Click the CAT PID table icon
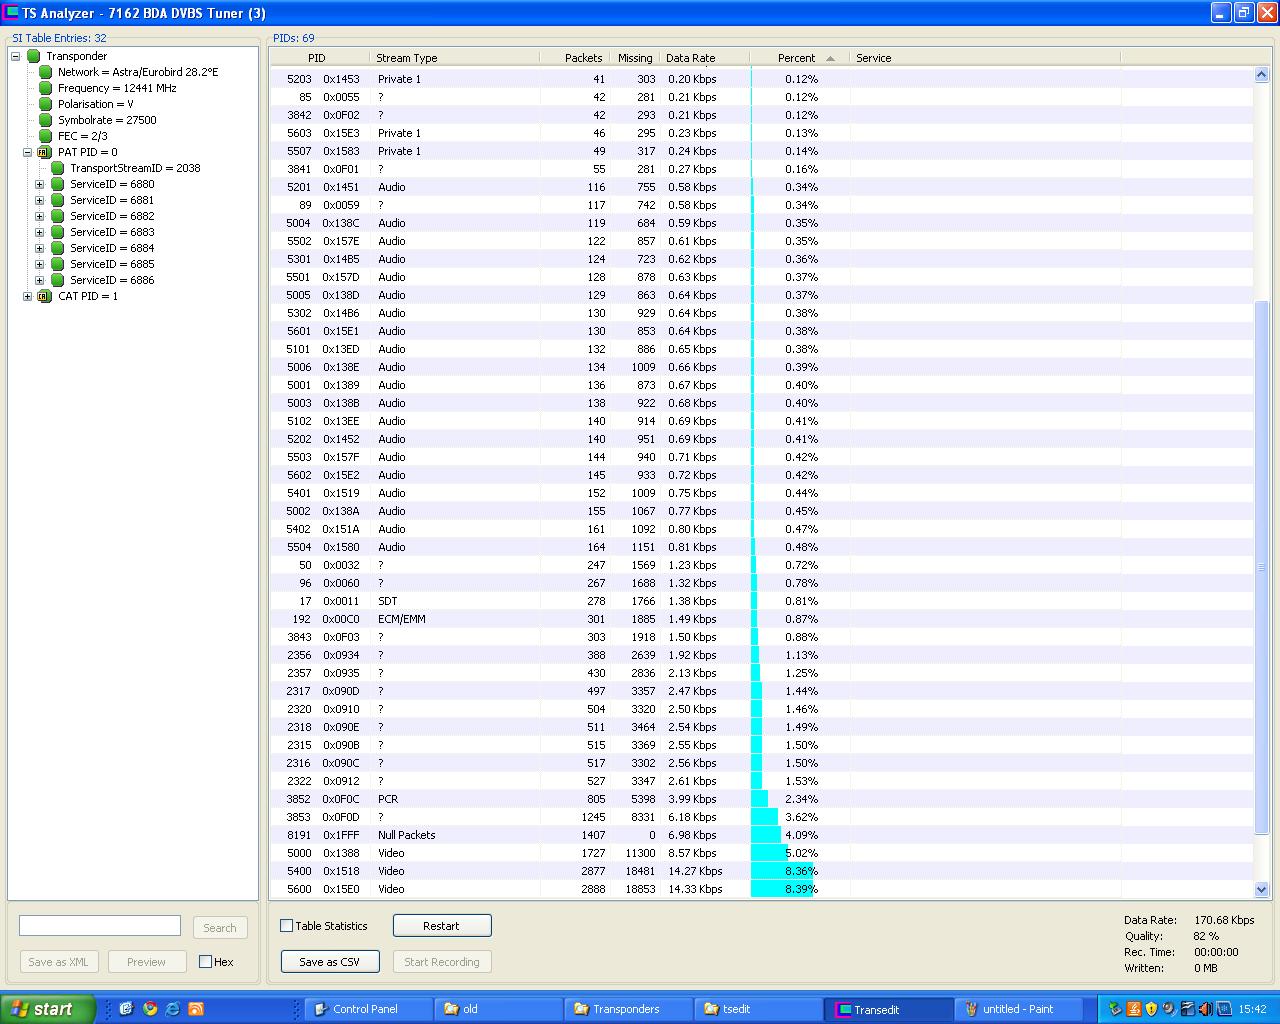Screen dimensions: 1280x1024 click(x=44, y=296)
